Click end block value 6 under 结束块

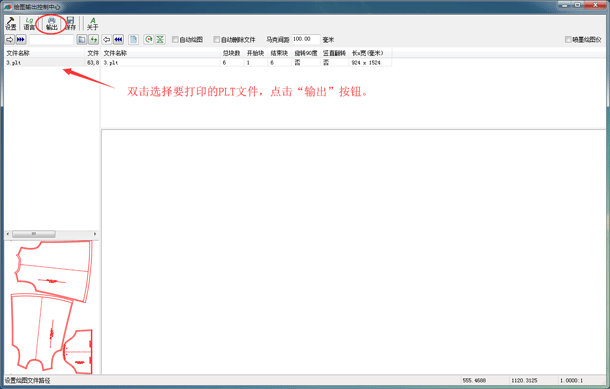point(272,63)
